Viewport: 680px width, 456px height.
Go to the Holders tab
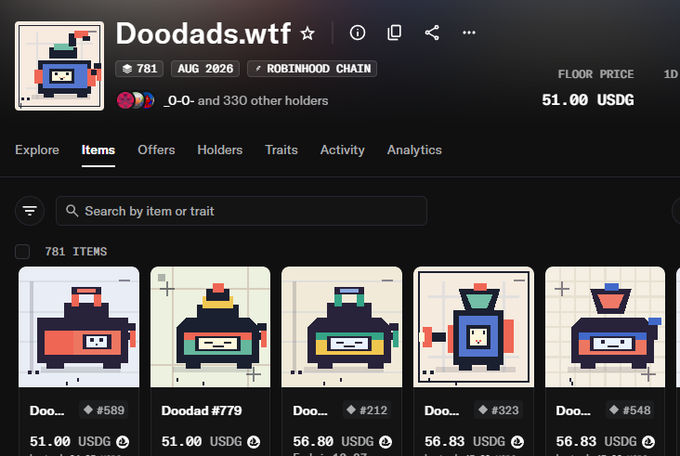[x=220, y=150]
